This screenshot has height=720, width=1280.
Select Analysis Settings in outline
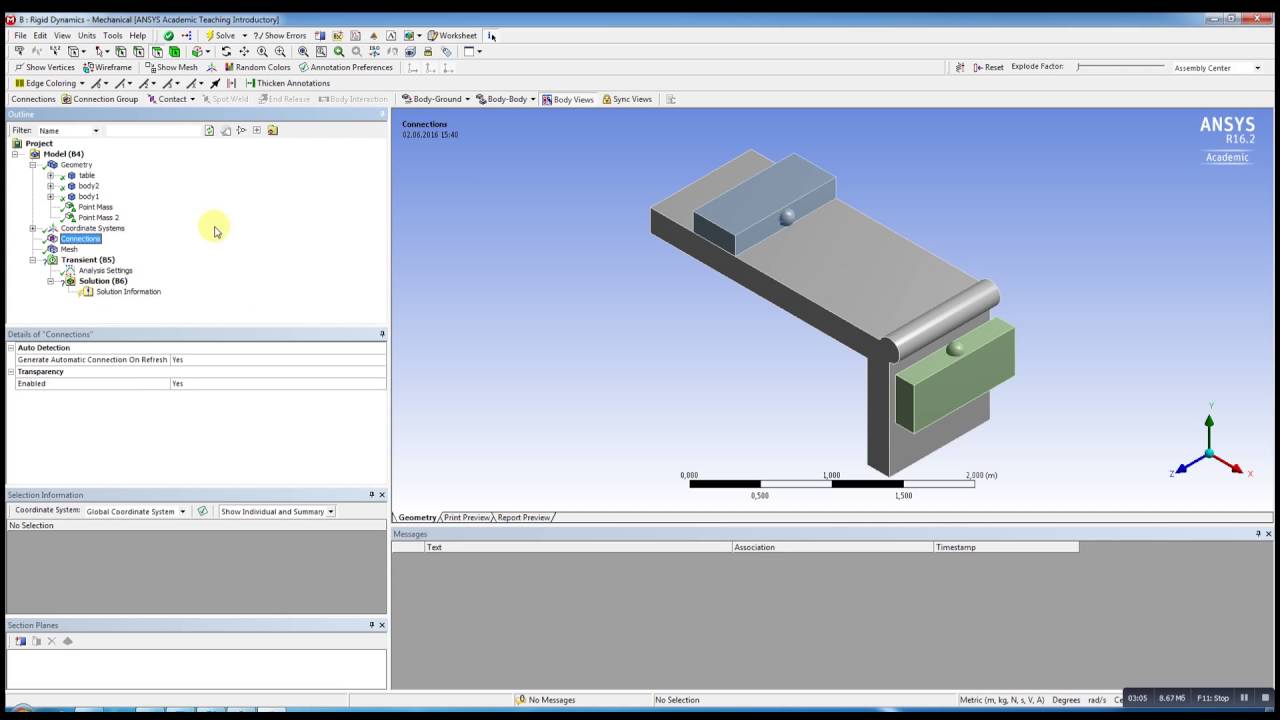tap(105, 271)
